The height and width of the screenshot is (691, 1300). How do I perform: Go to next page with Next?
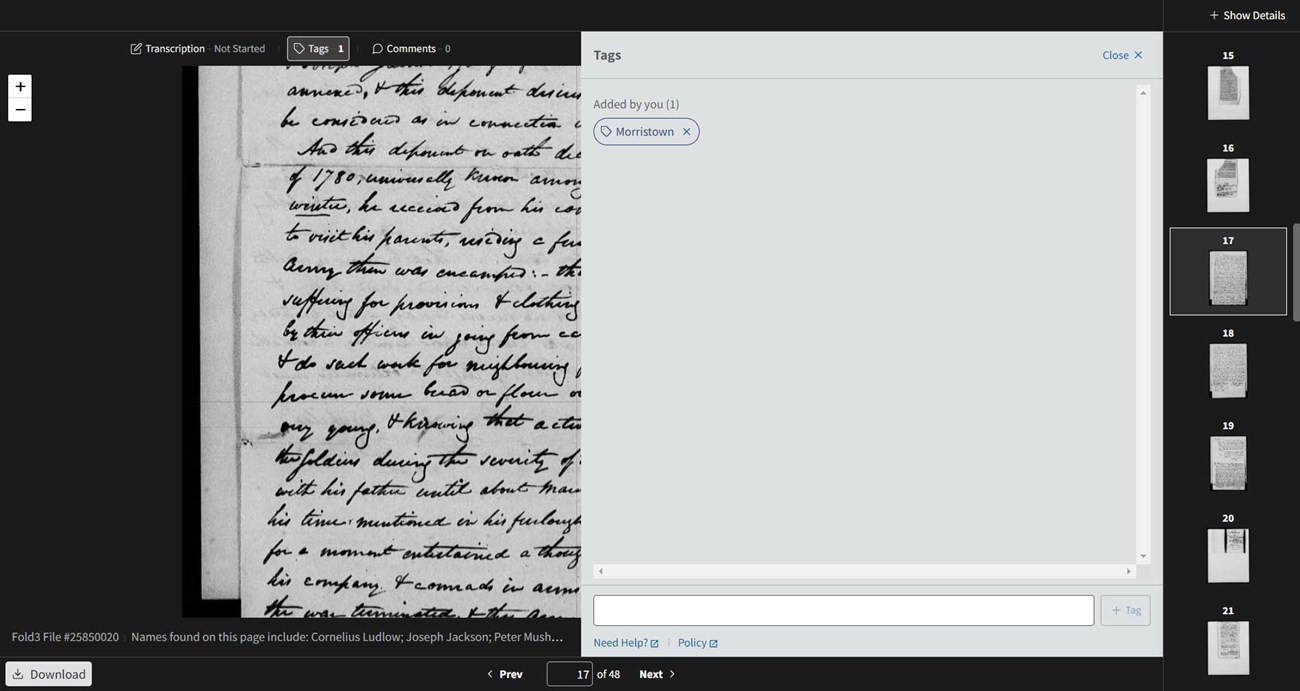[657, 674]
